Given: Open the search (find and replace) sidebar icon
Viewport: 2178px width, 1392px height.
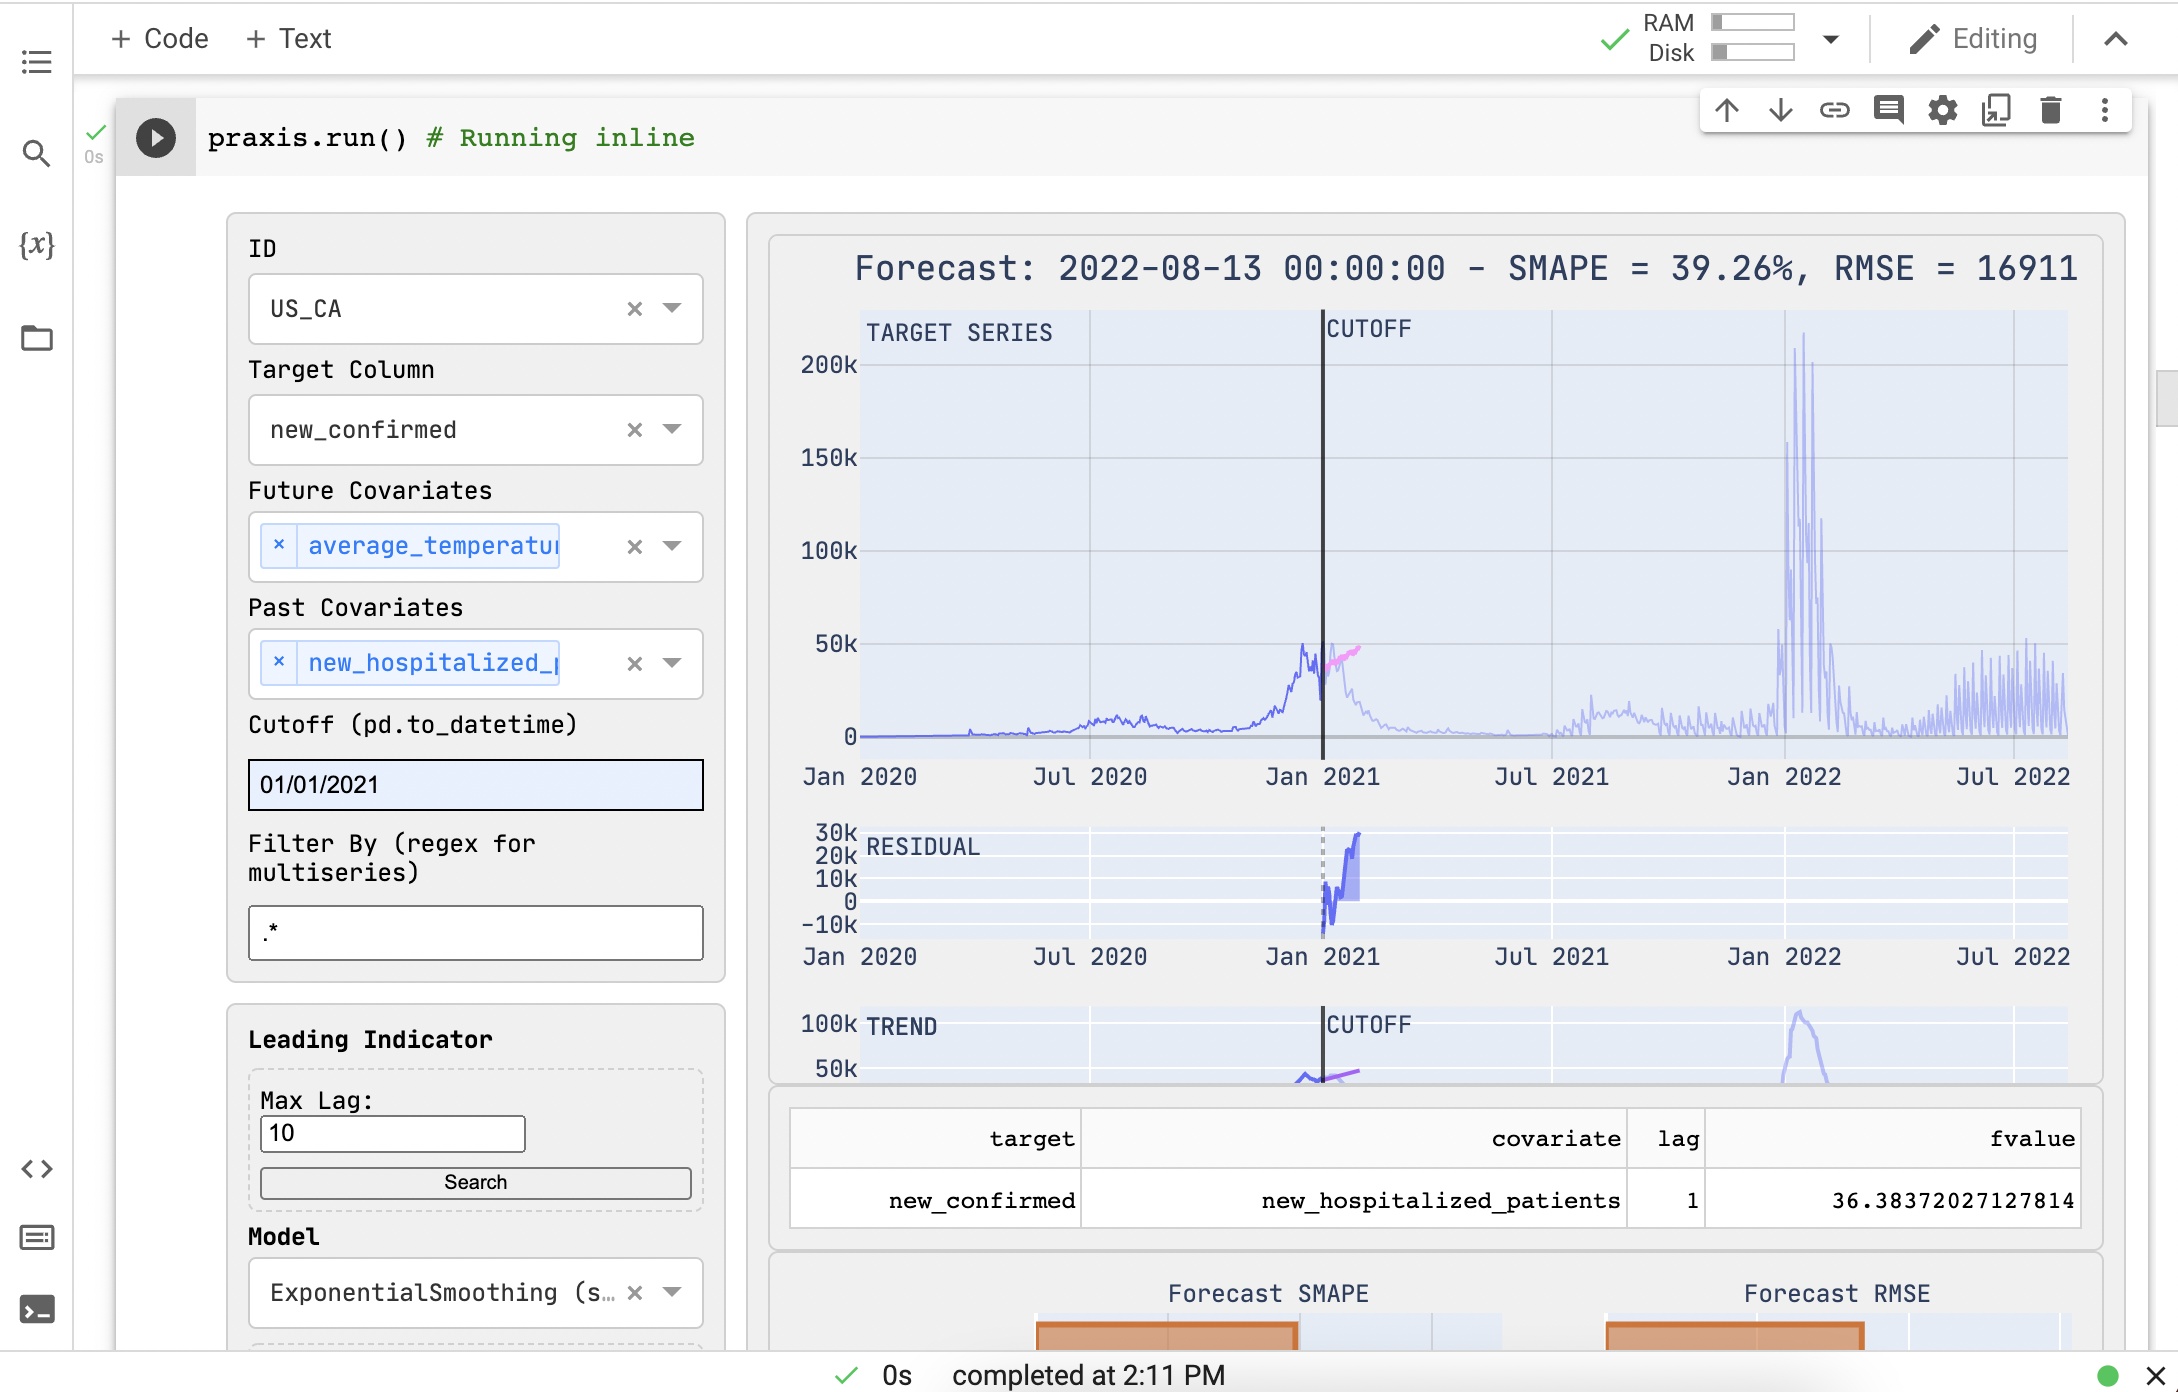Looking at the screenshot, I should point(37,153).
